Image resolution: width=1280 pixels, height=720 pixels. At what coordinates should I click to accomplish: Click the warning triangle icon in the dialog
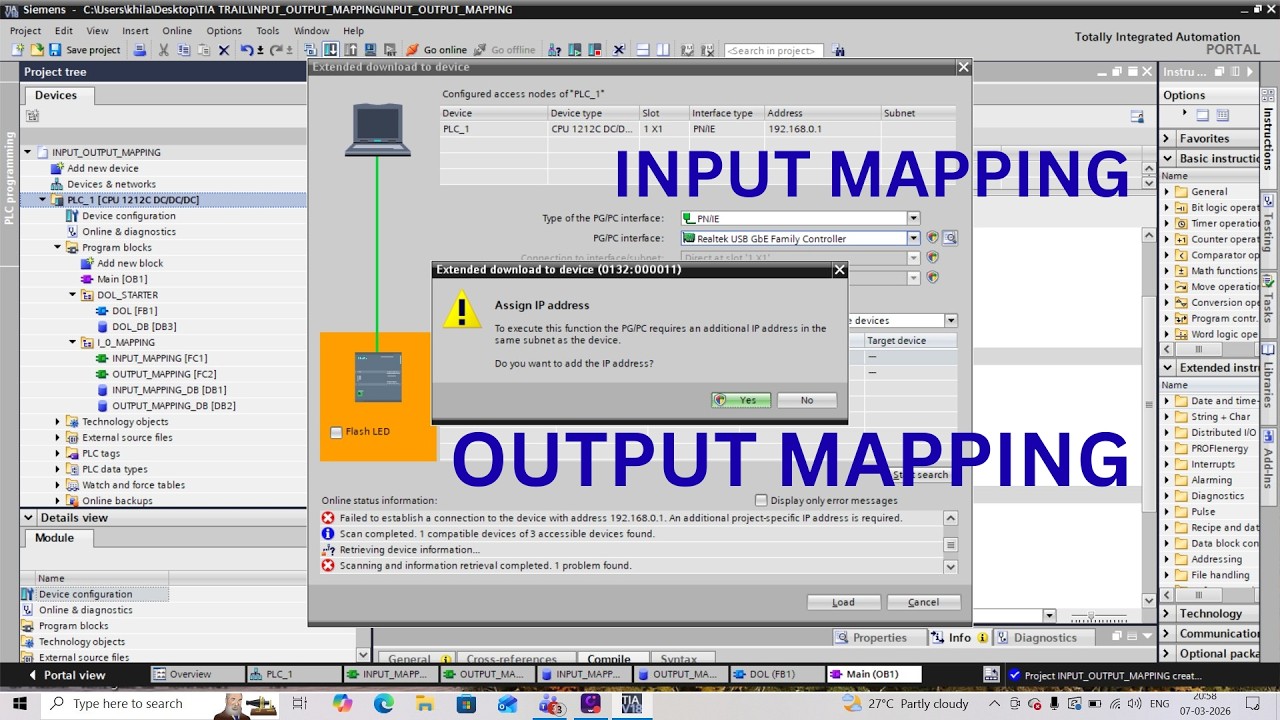[x=462, y=310]
